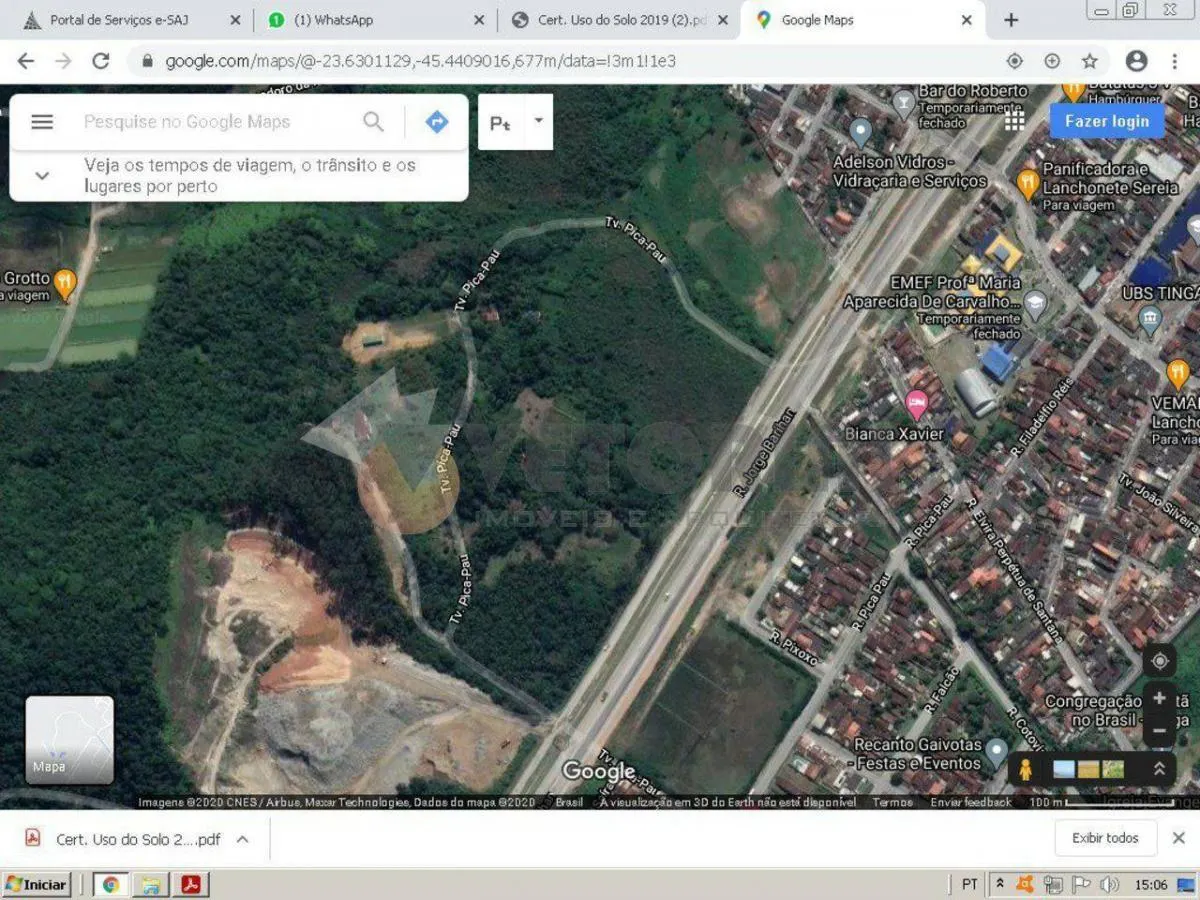The image size is (1200, 900).
Task: Click the PT language indicator in taskbar
Action: point(969,884)
